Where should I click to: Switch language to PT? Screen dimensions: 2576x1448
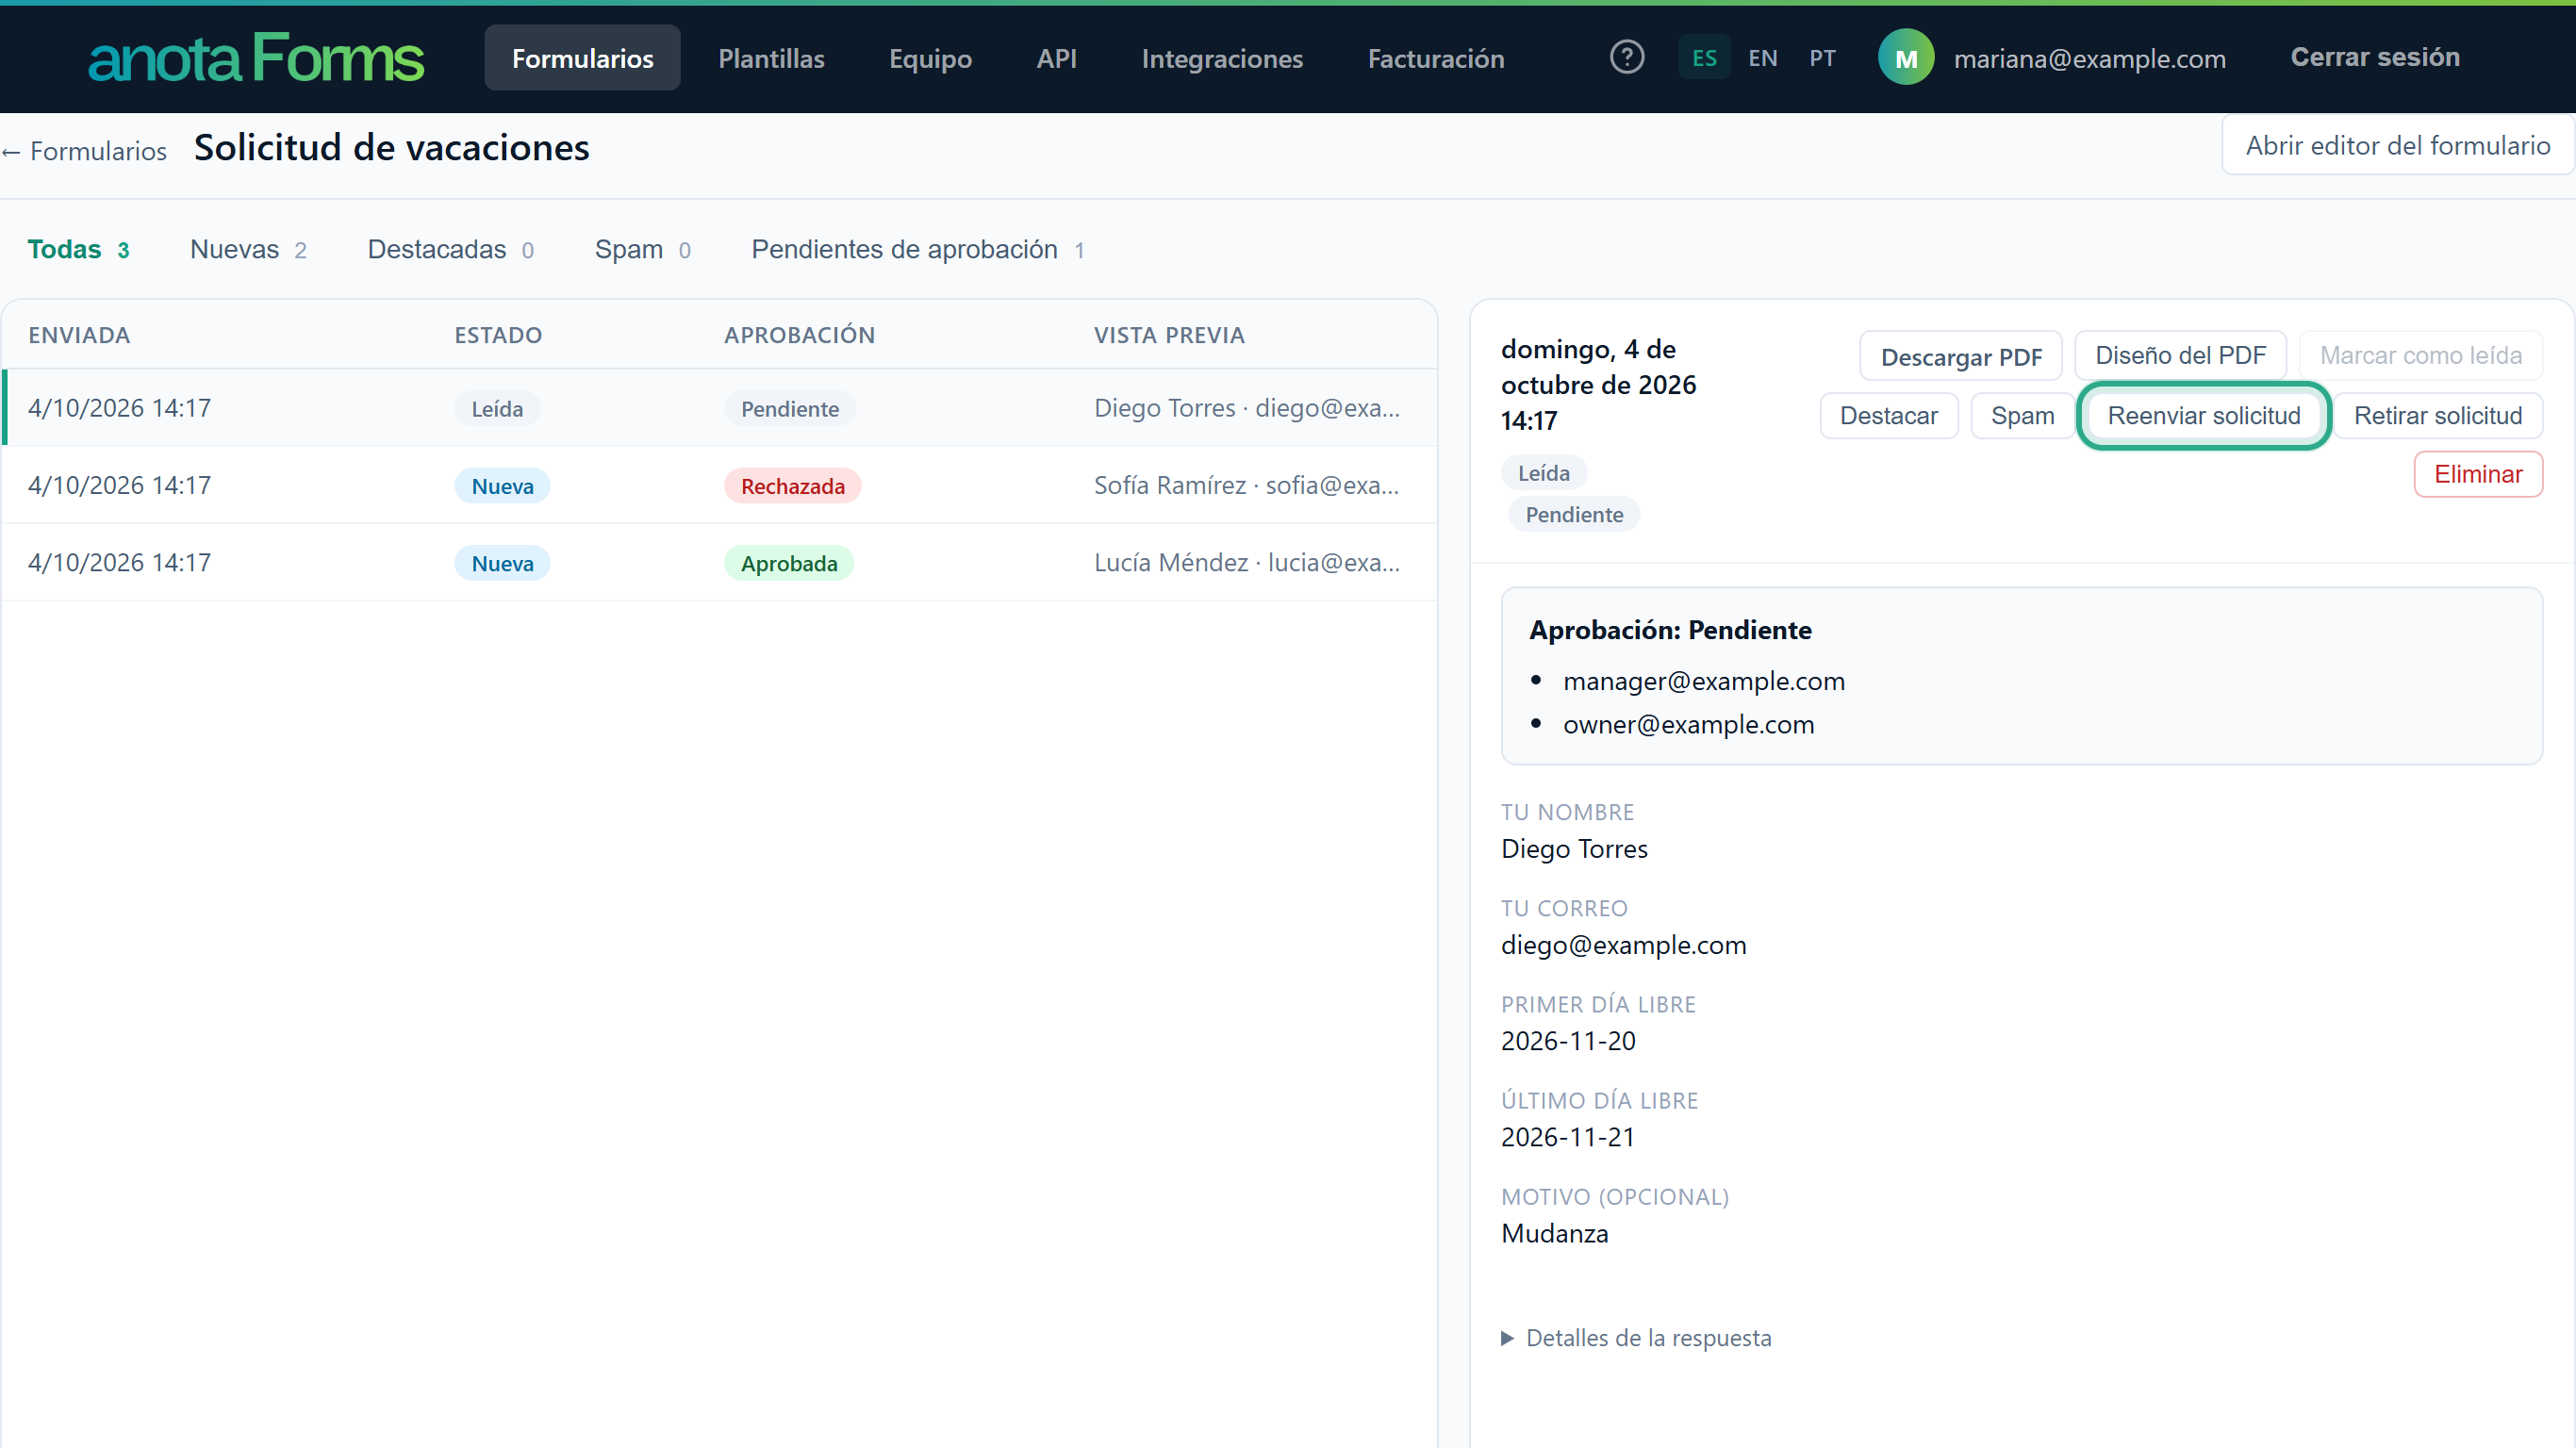(1822, 58)
